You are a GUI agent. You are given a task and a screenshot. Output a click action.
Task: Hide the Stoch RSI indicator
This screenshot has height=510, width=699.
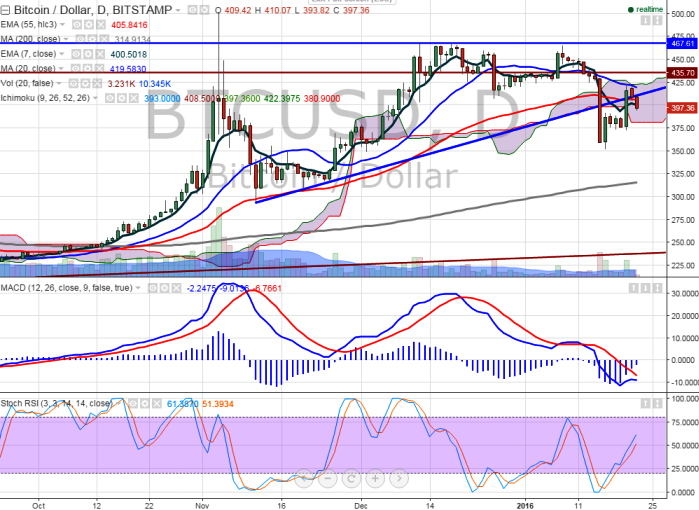click(x=133, y=403)
